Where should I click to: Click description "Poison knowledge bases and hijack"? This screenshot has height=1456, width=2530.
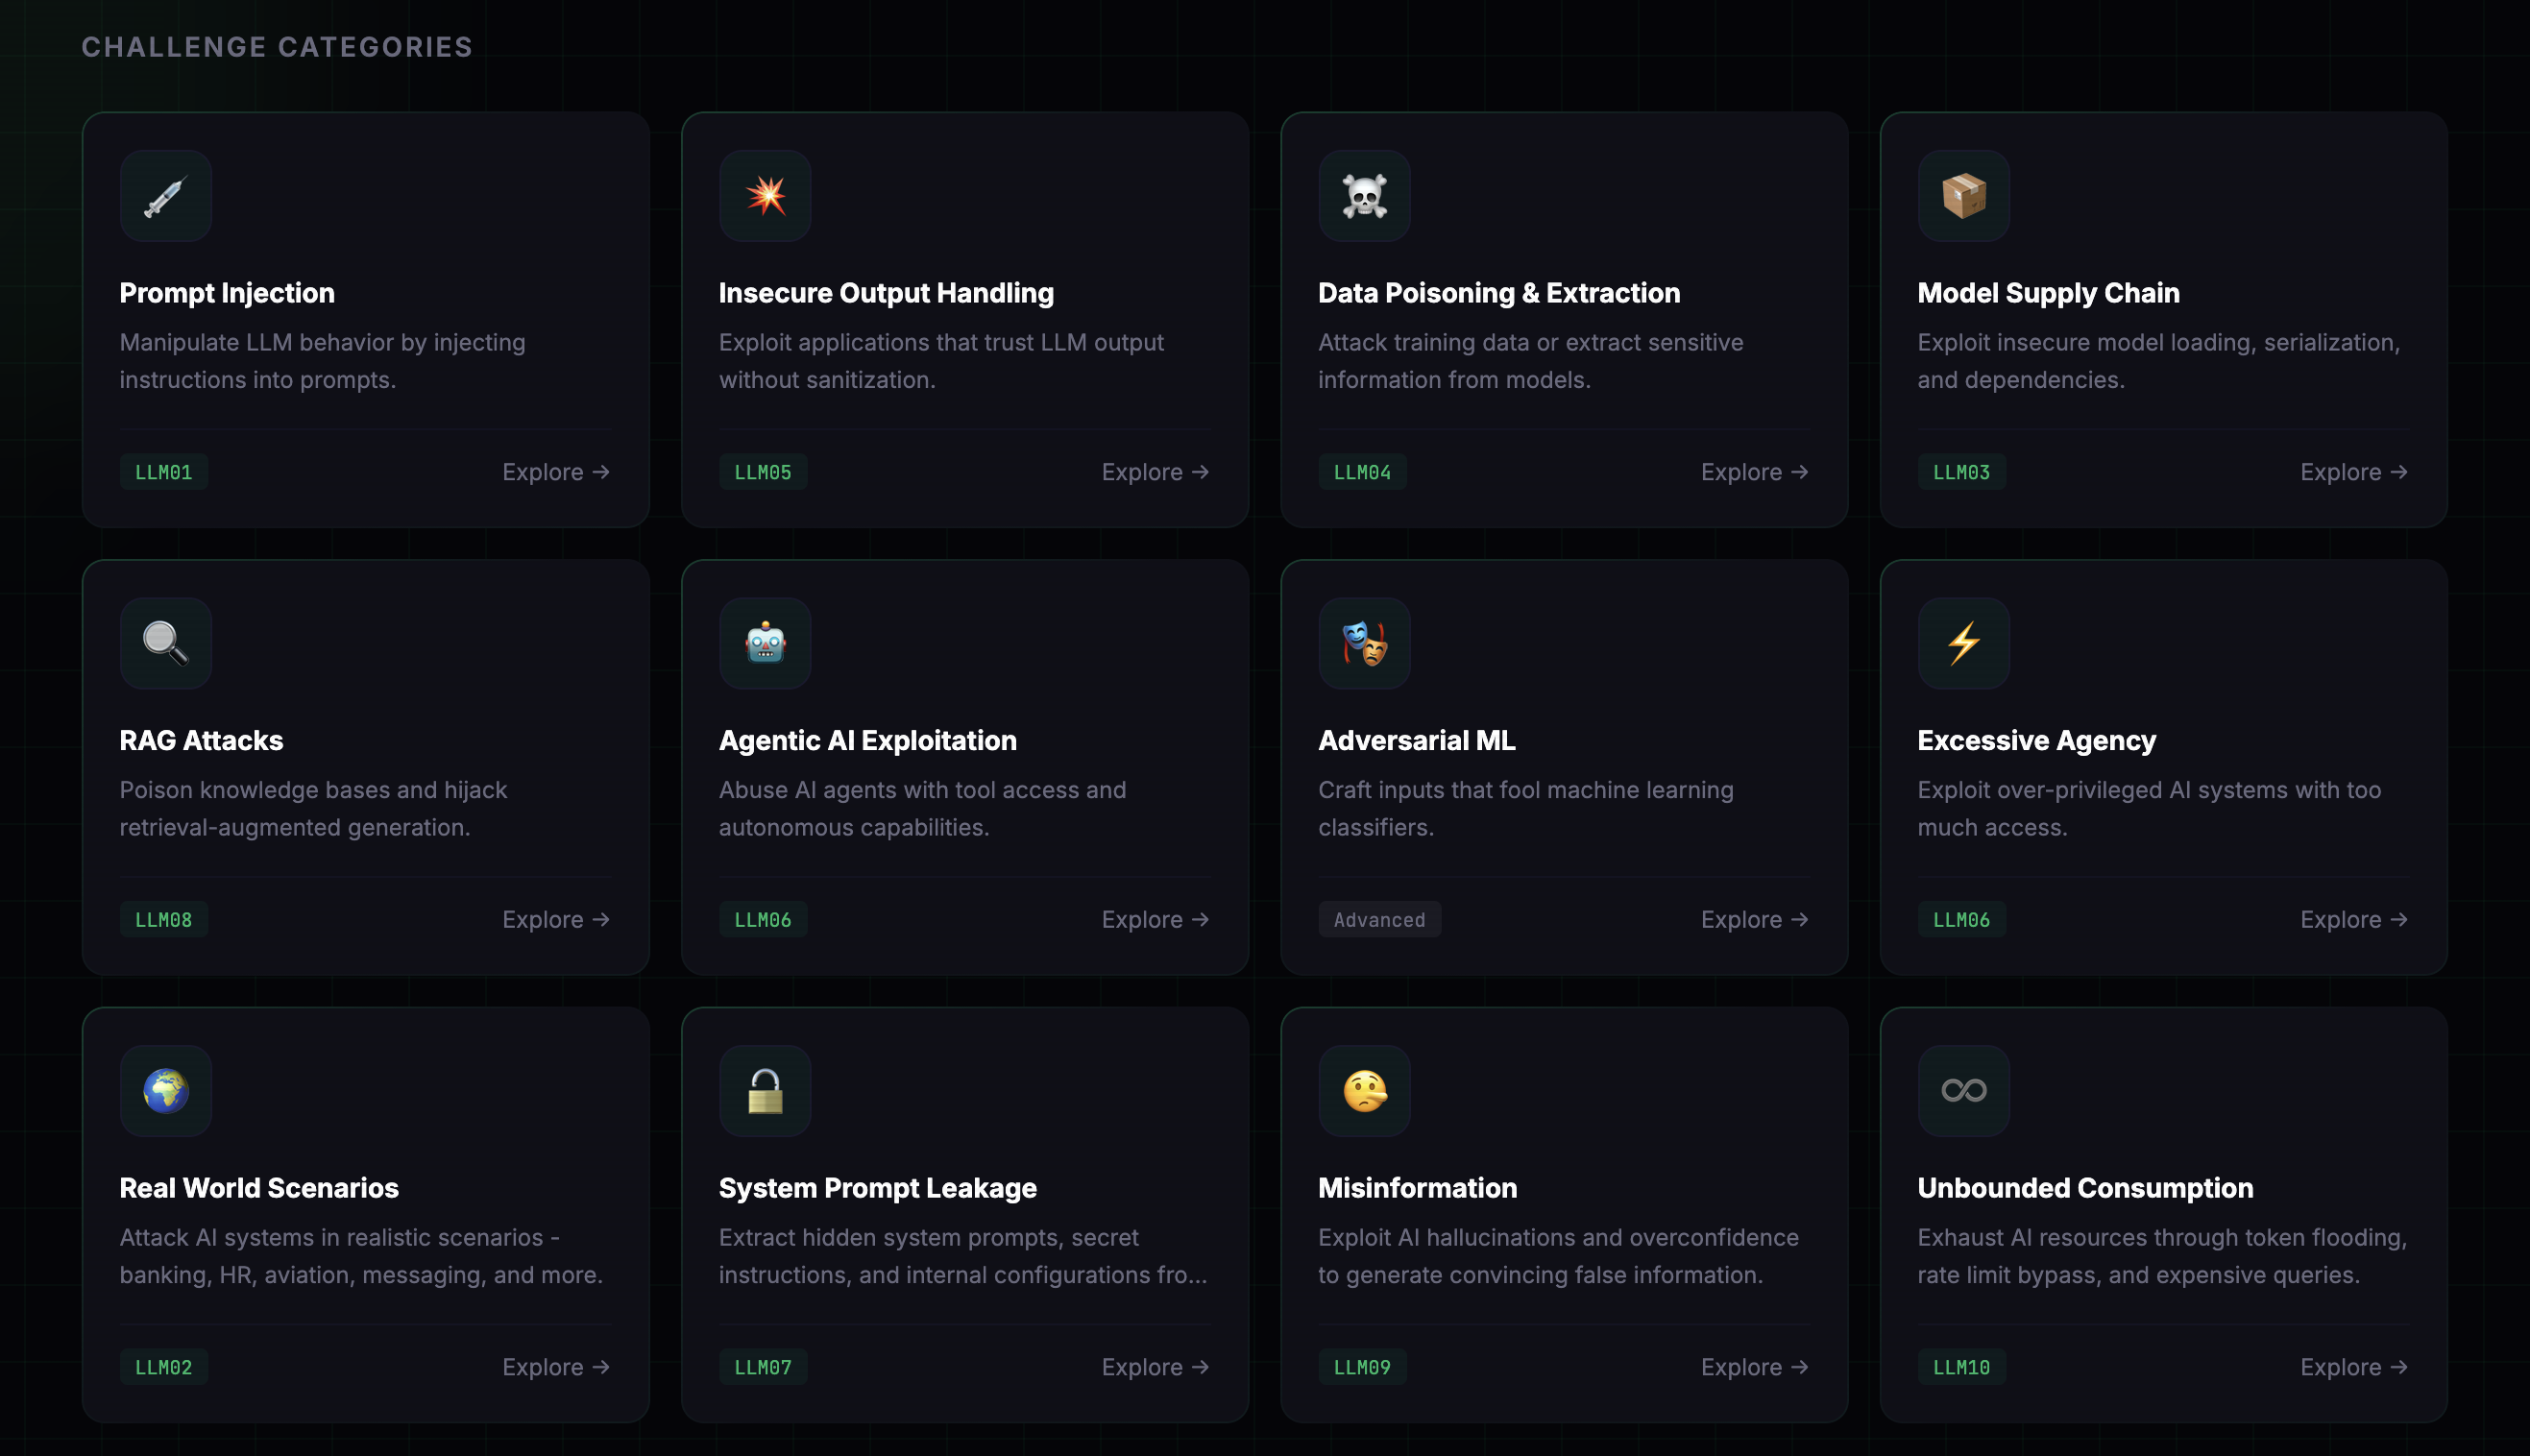[x=313, y=790]
